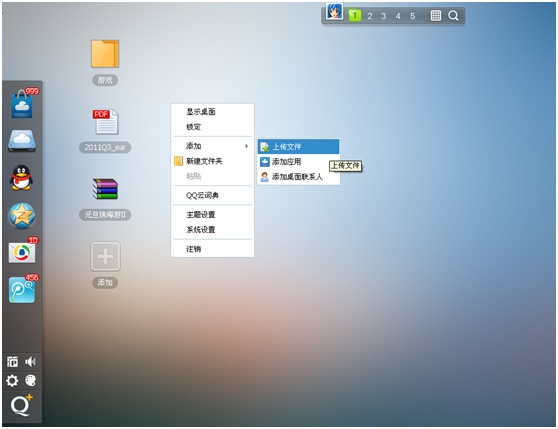Open QQ Mail envelope icon in the sidebar
Image resolution: width=558 pixels, height=429 pixels.
tap(22, 253)
